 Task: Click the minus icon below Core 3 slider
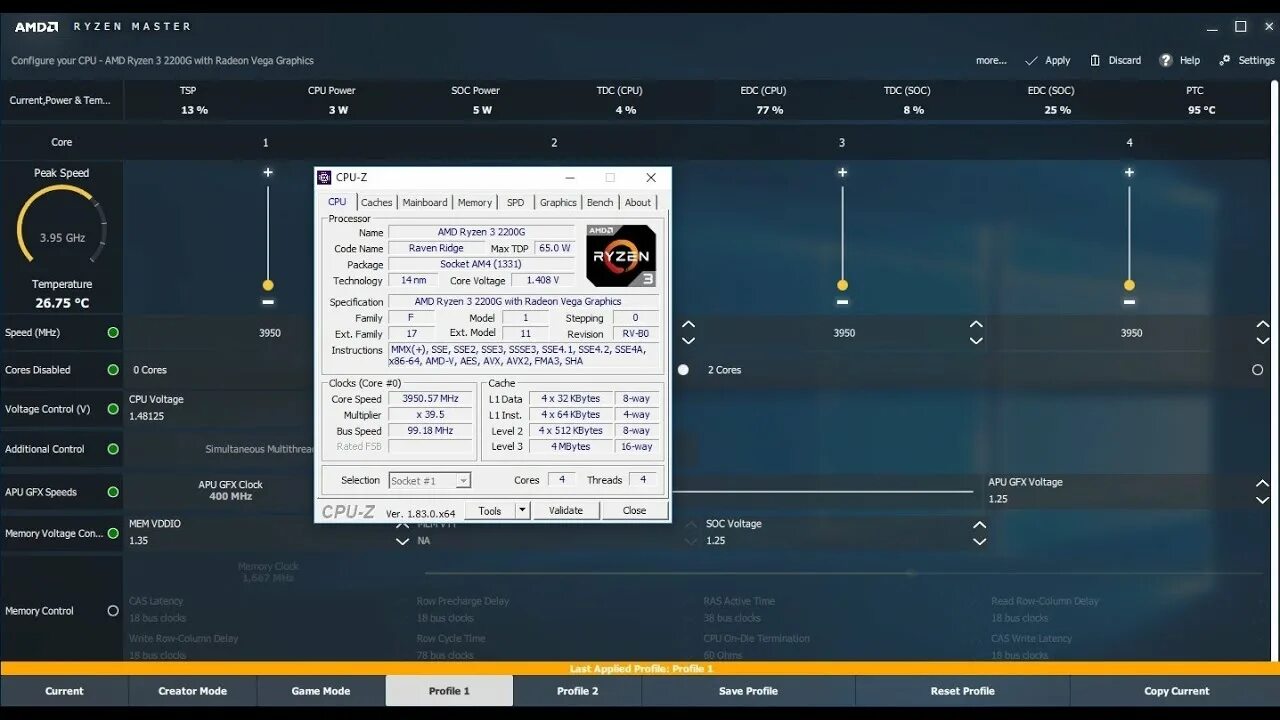pyautogui.click(x=842, y=301)
